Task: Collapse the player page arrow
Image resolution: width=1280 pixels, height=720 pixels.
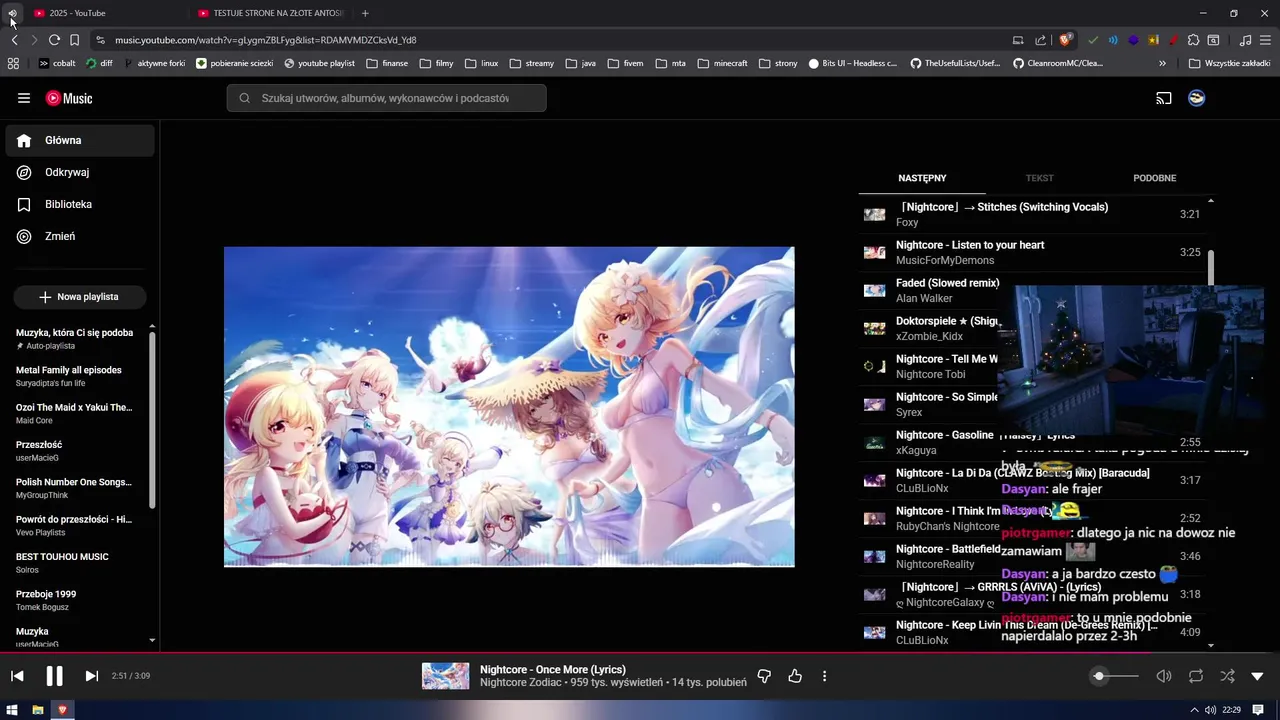Action: (1258, 676)
